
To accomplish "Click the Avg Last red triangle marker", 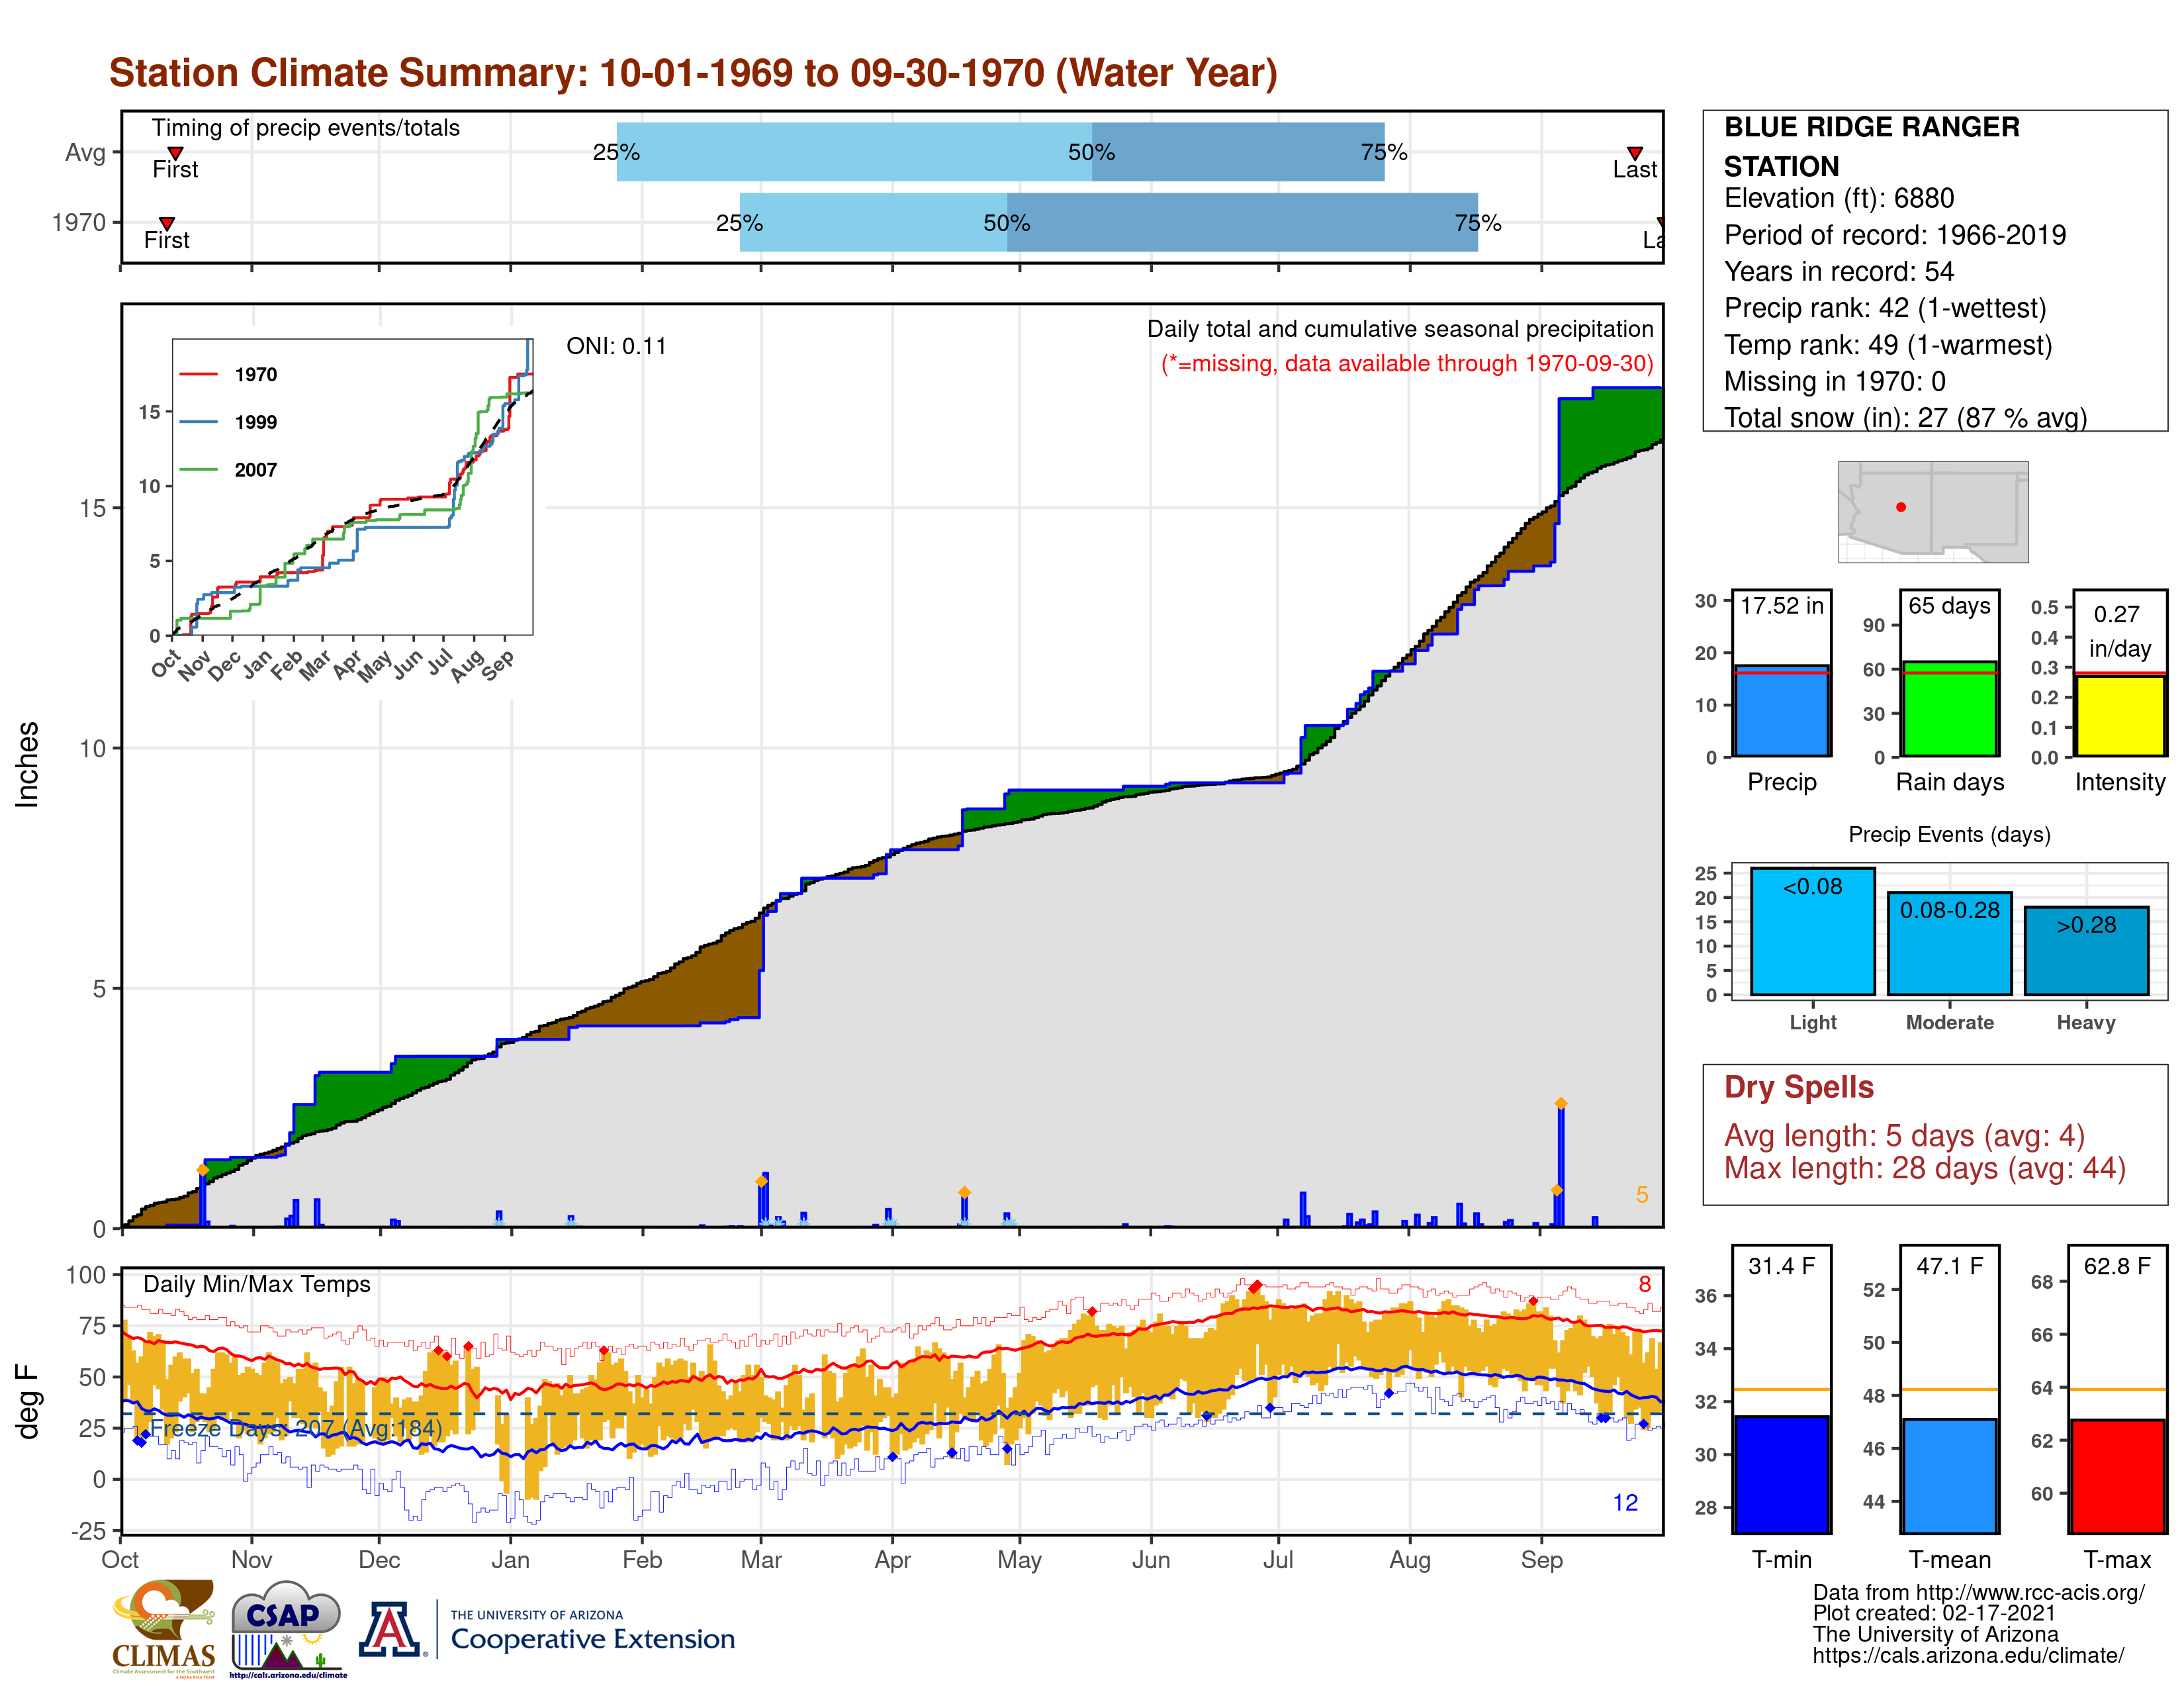I will point(1634,153).
